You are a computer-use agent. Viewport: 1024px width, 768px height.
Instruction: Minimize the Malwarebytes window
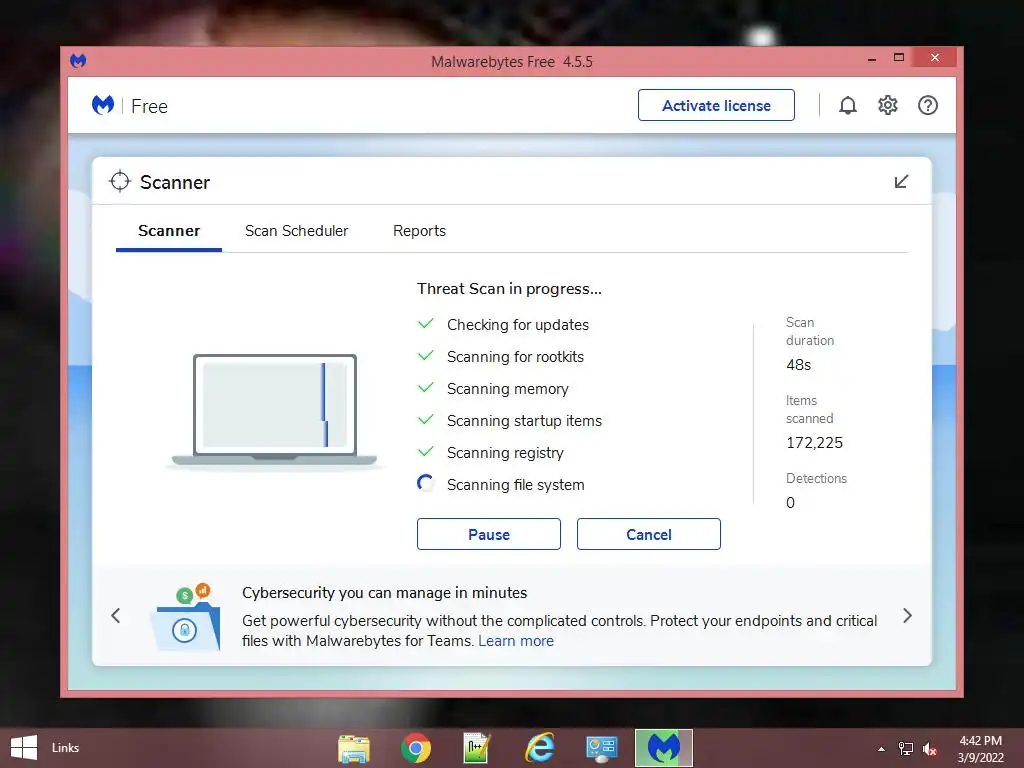coord(872,59)
